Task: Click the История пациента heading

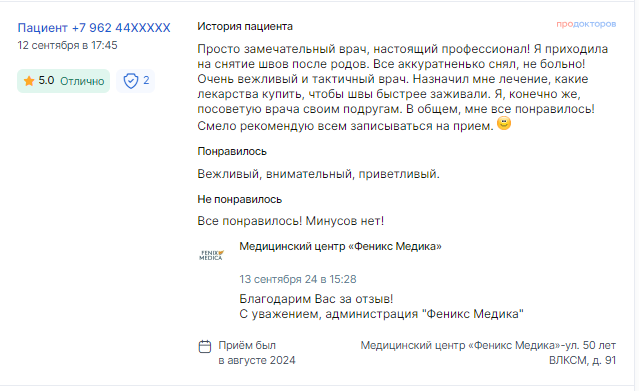Action: 245,26
